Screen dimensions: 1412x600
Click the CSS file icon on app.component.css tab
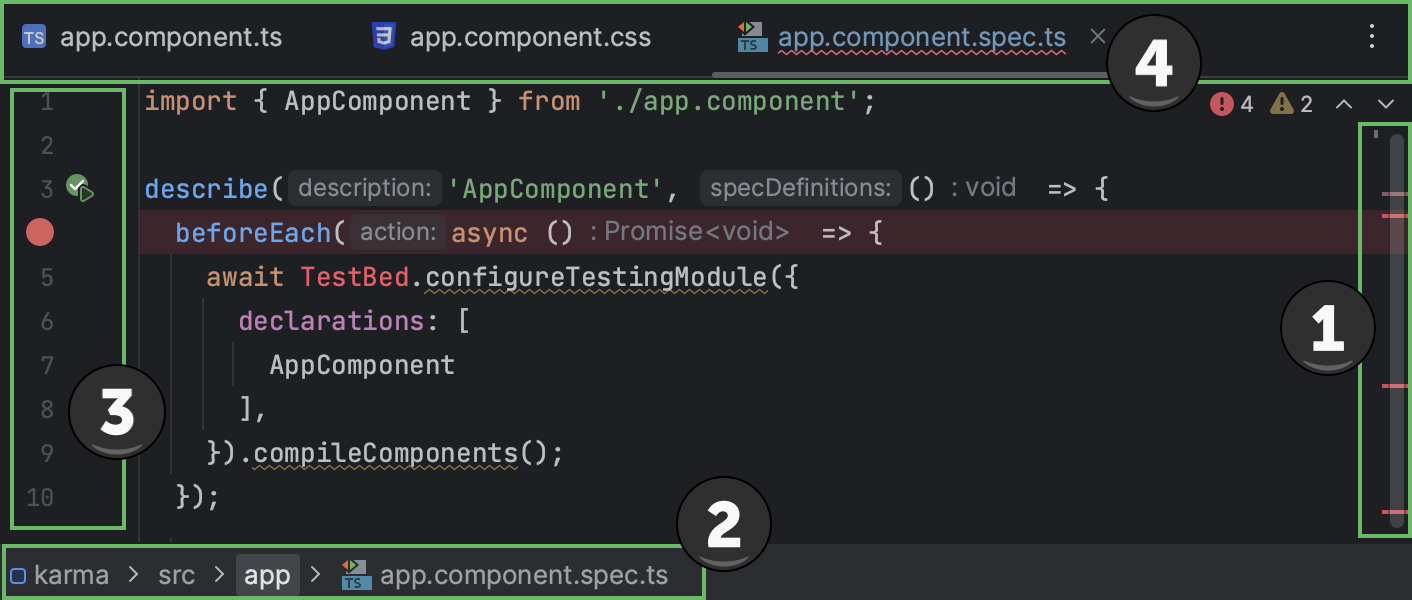click(383, 36)
